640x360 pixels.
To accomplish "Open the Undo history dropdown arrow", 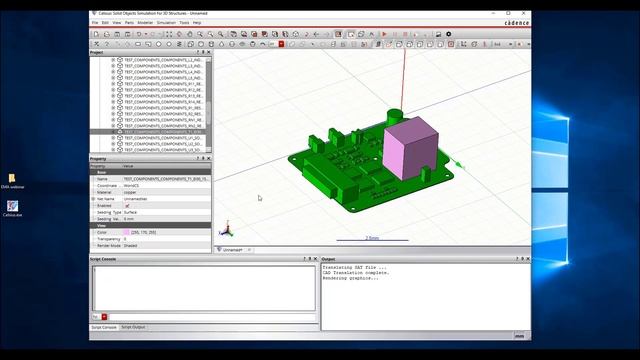I will tap(146, 34).
